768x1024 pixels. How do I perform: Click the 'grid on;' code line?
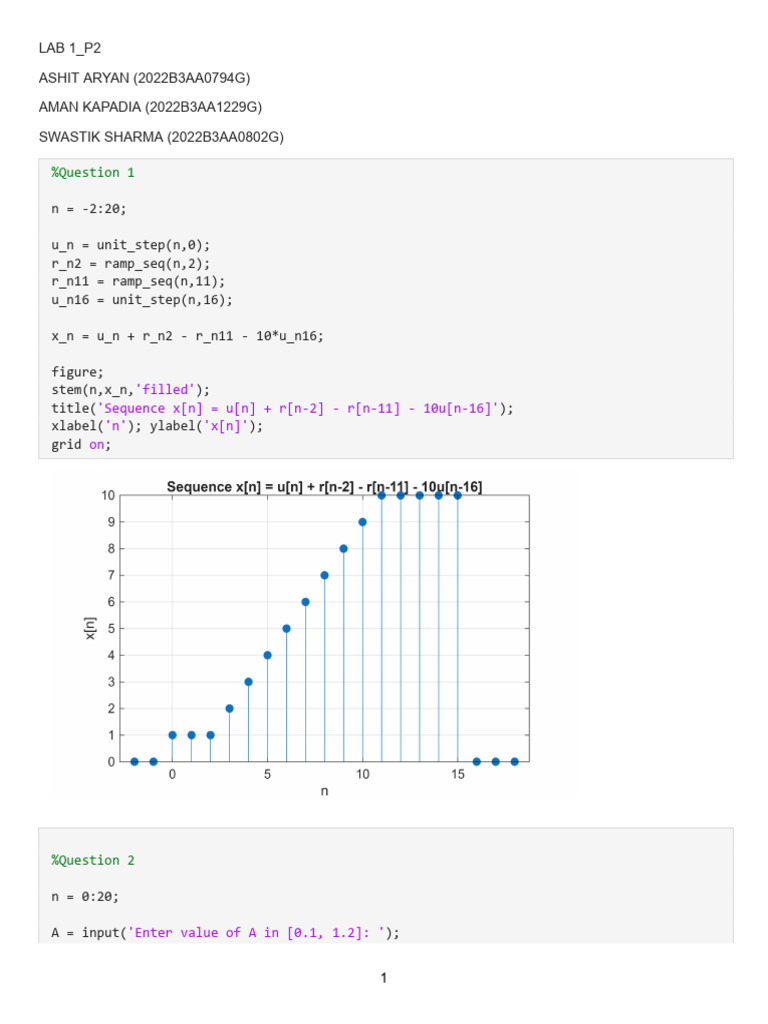point(81,445)
